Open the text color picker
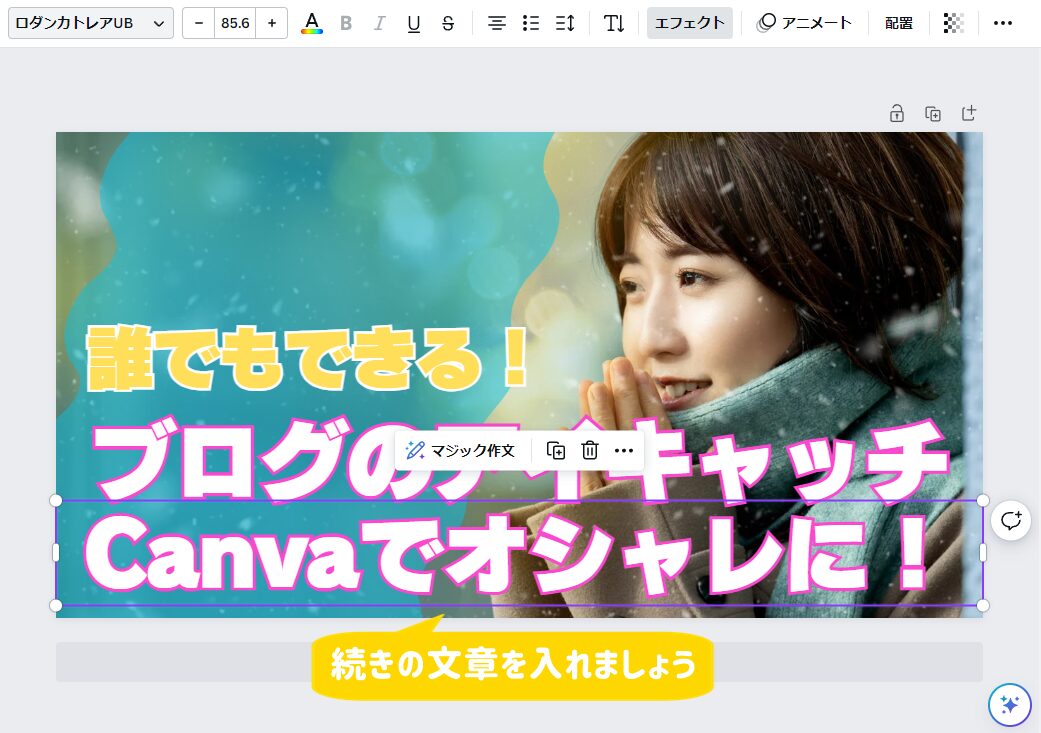Viewport: 1041px width, 733px height. pyautogui.click(x=311, y=23)
